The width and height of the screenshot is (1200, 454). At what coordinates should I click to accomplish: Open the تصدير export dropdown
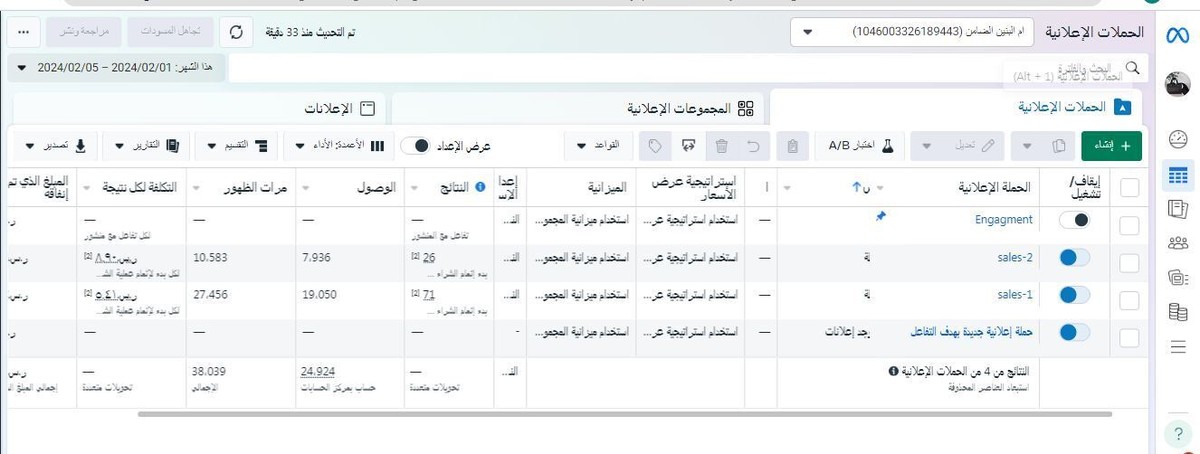55,146
